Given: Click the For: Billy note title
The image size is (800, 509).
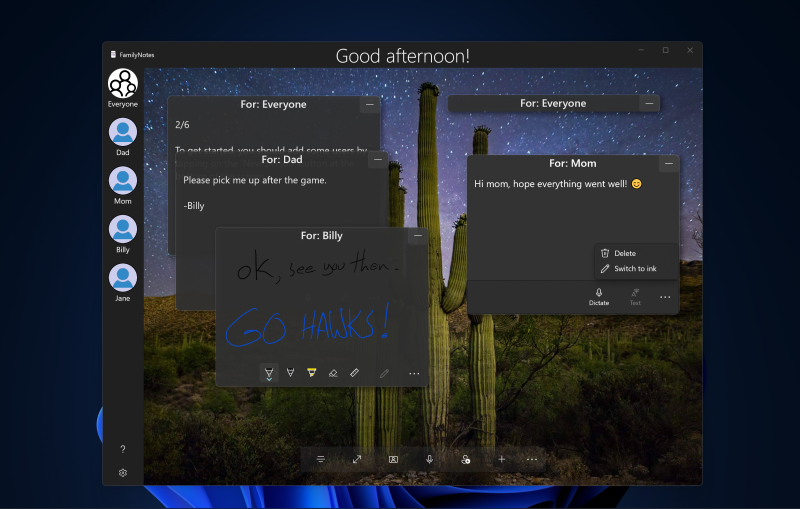Looking at the screenshot, I should click(321, 236).
